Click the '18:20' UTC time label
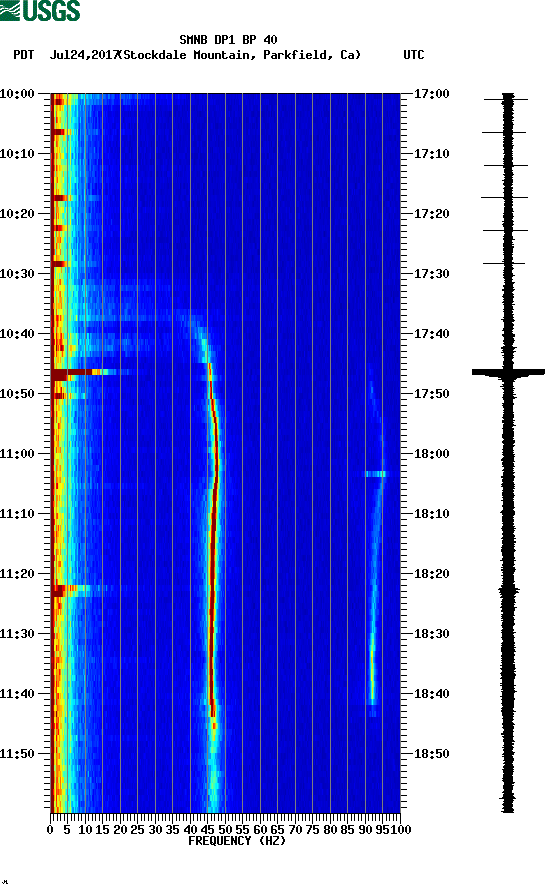The width and height of the screenshot is (552, 893). coord(432,574)
